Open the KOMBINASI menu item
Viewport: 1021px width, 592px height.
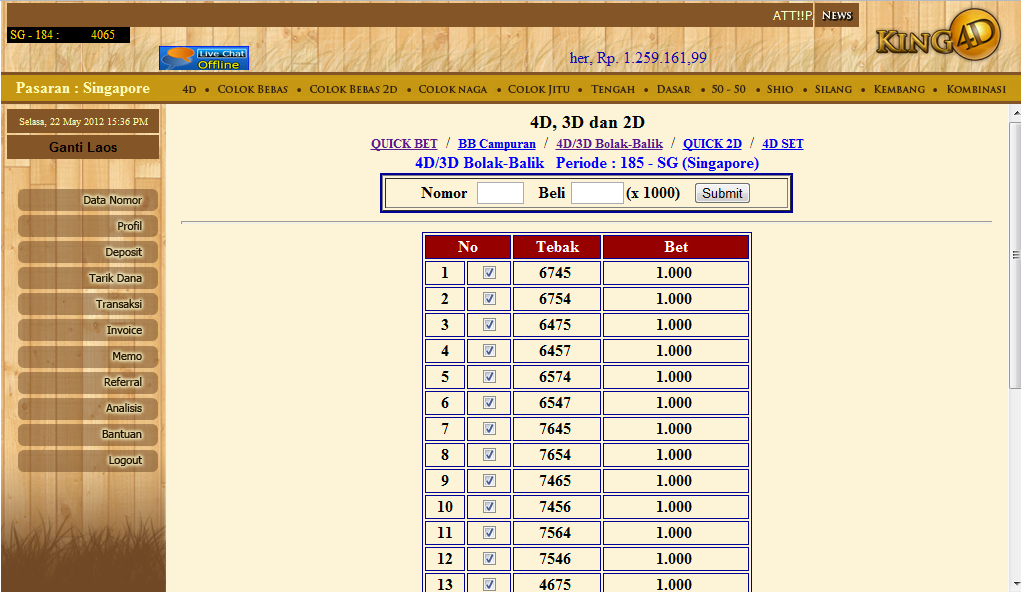(976, 89)
